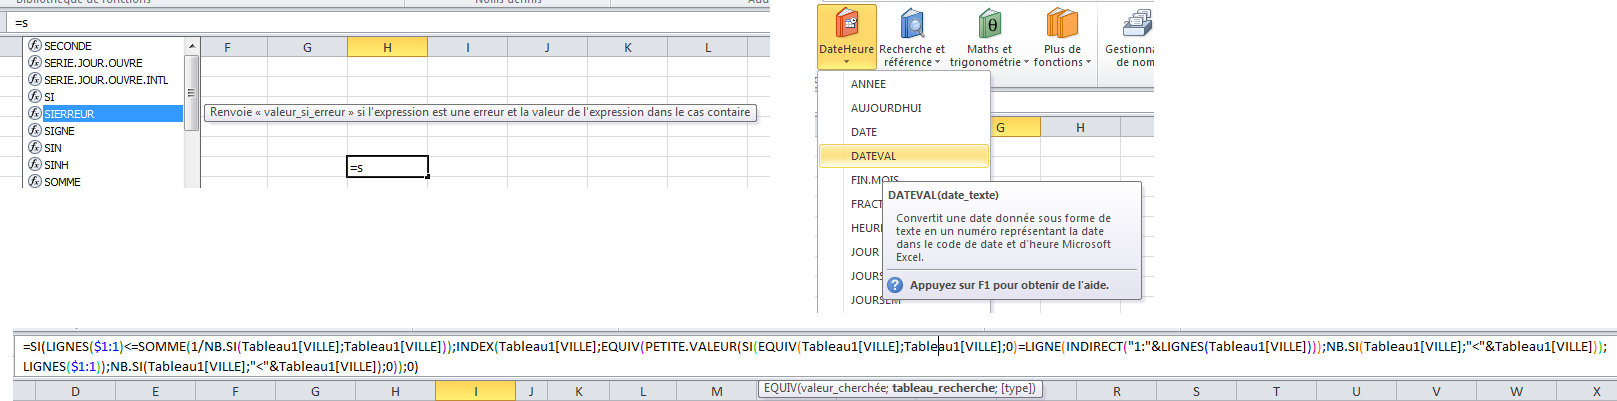
Task: Expand the Maths et trigonométrie dropdown arrow
Action: [1026, 63]
